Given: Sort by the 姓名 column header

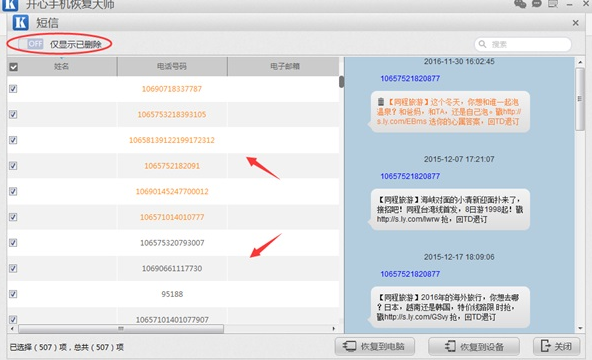Looking at the screenshot, I should (x=62, y=66).
